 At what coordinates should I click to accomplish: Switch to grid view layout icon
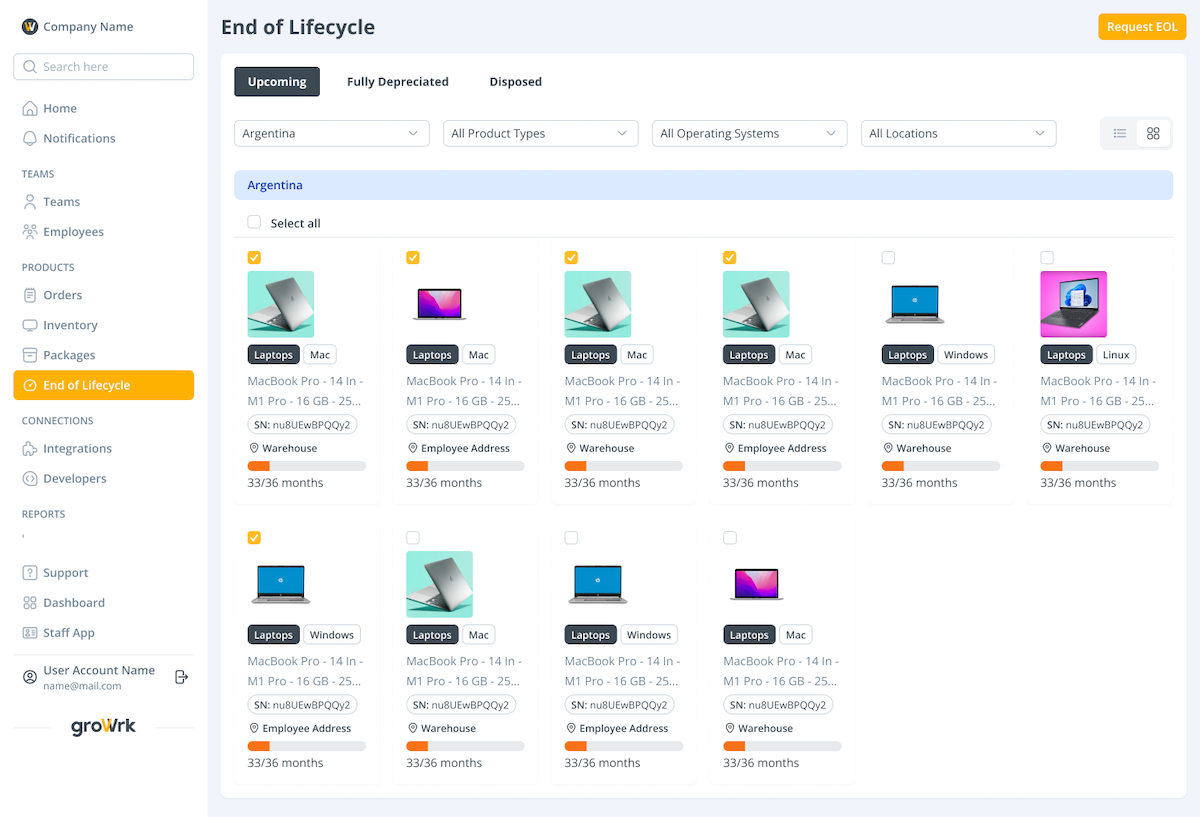click(1153, 133)
